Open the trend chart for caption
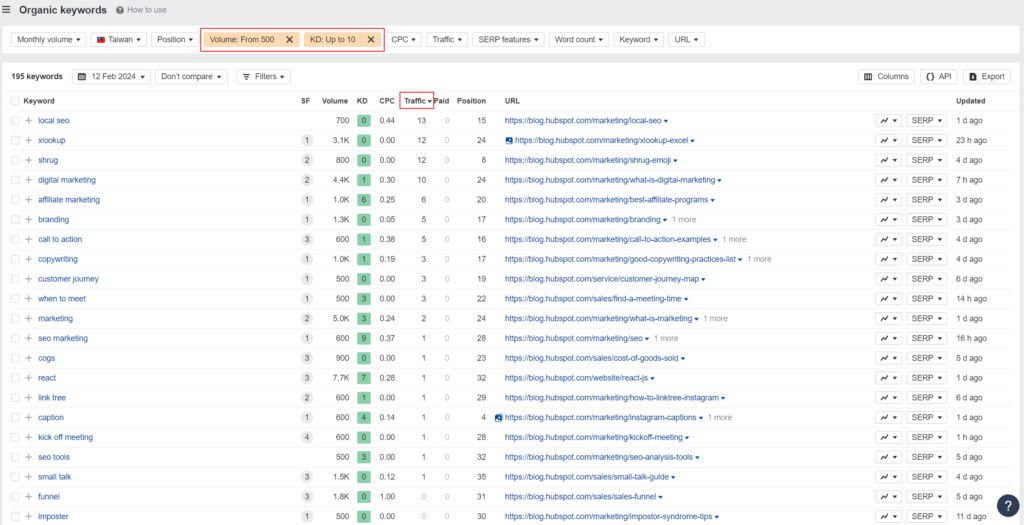Image resolution: width=1024 pixels, height=525 pixels. (x=888, y=417)
